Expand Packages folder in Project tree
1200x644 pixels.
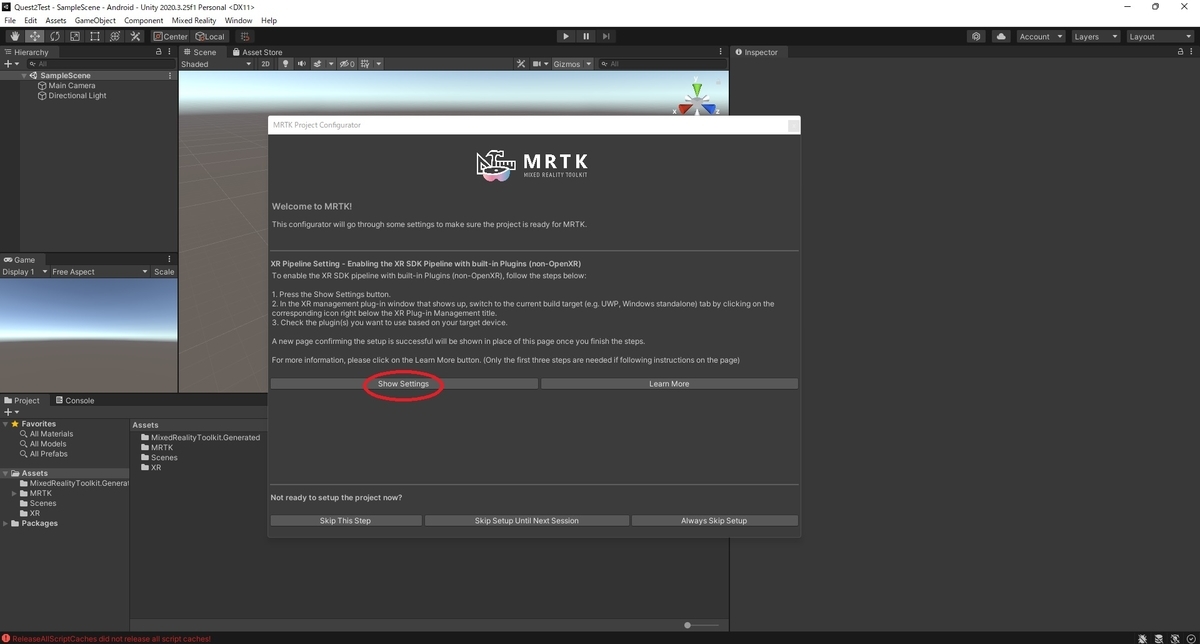click(x=6, y=523)
